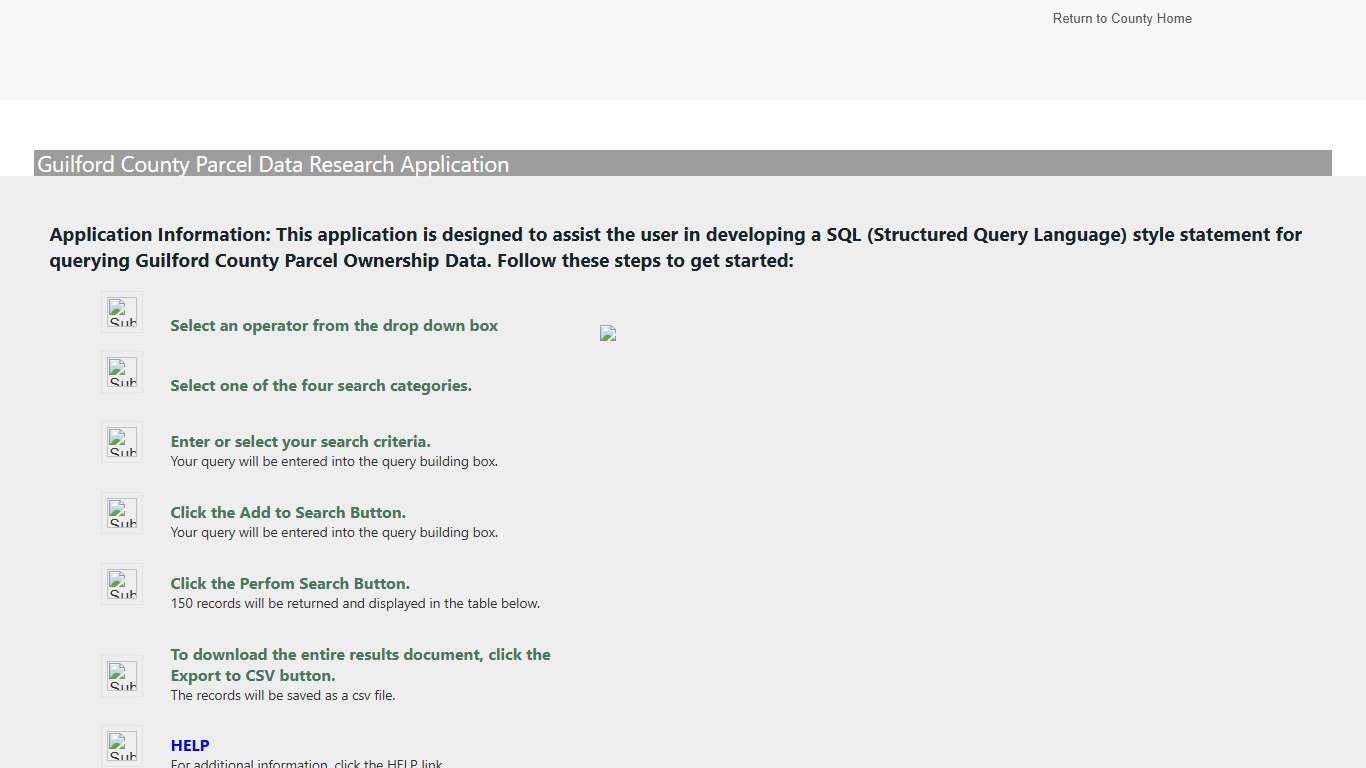Click the '150 records will be returned' description

(355, 604)
